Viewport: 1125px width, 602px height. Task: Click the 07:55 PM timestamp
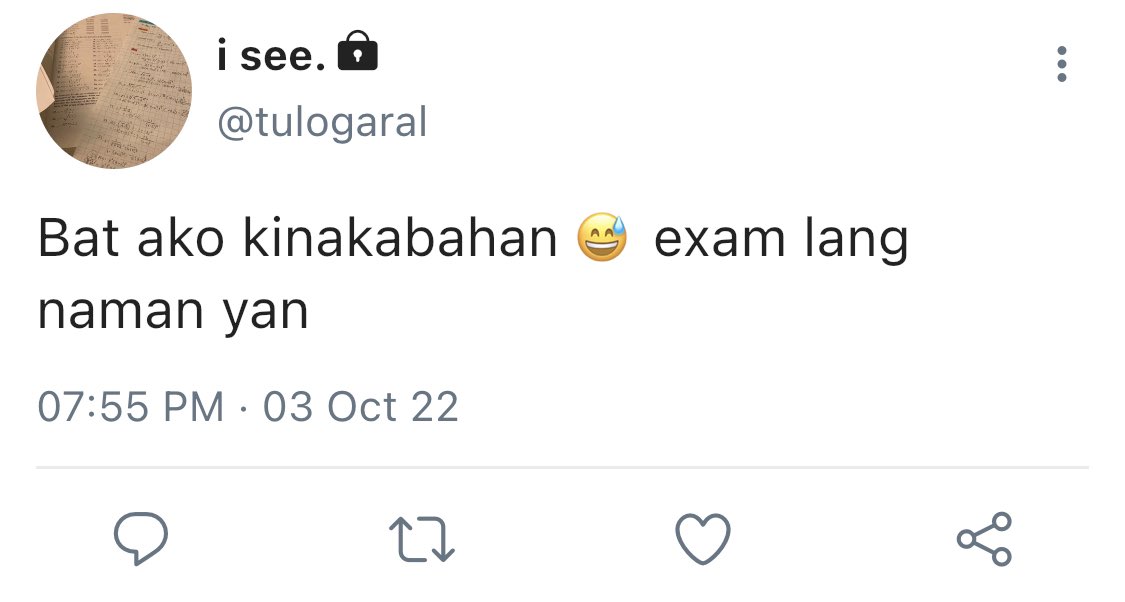point(131,407)
